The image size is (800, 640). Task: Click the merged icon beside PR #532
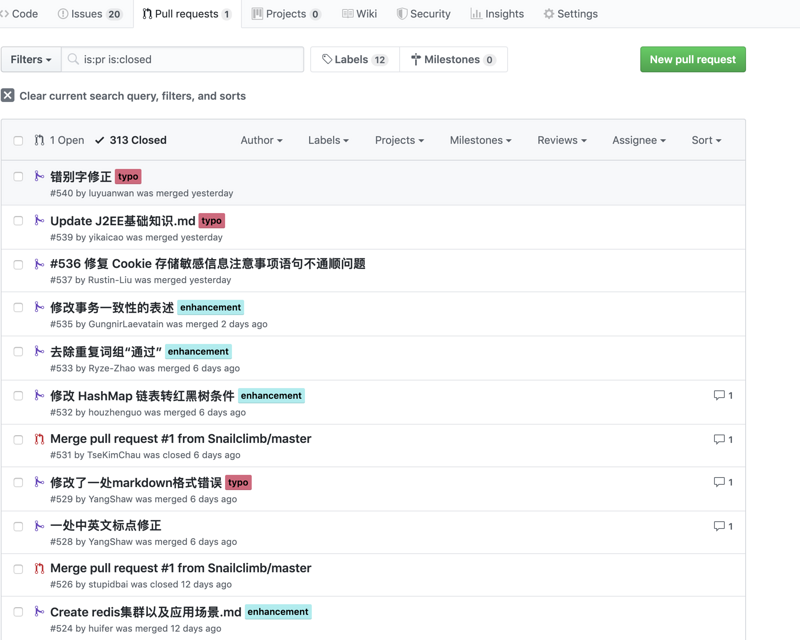(39, 395)
